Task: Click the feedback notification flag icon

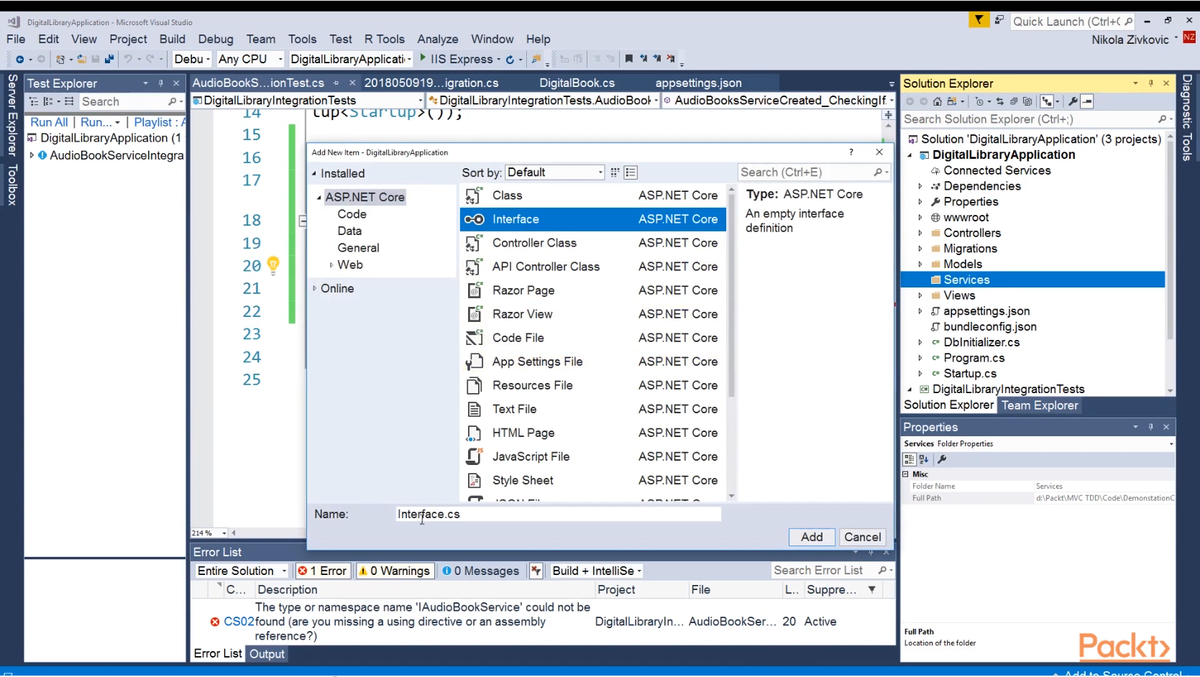Action: click(x=978, y=20)
